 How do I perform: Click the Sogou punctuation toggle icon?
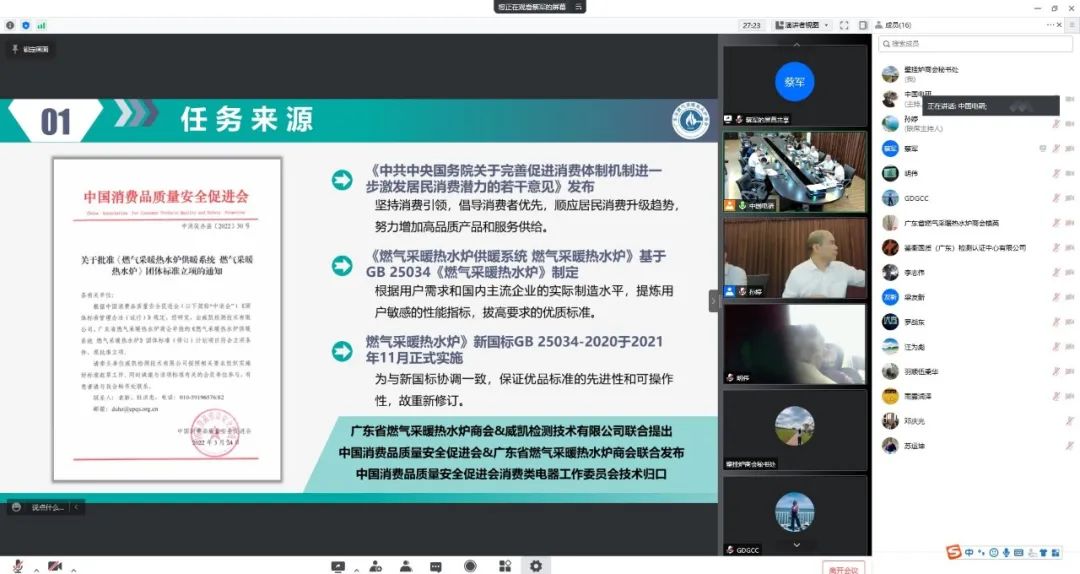(982, 553)
